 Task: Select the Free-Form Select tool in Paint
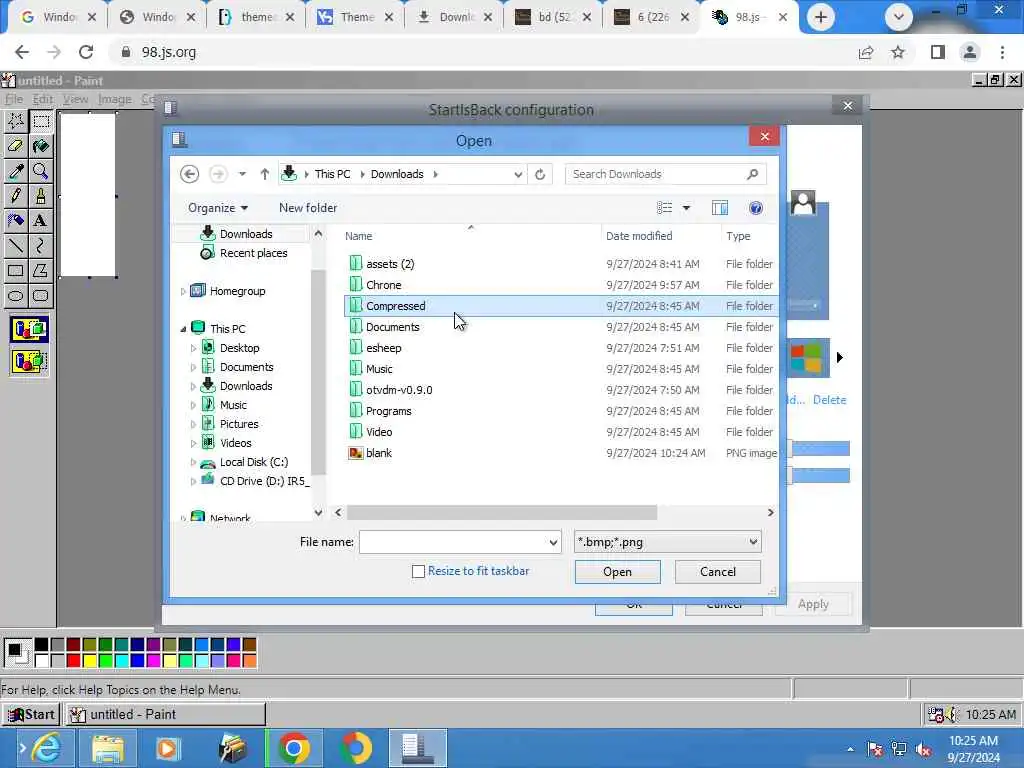point(16,121)
